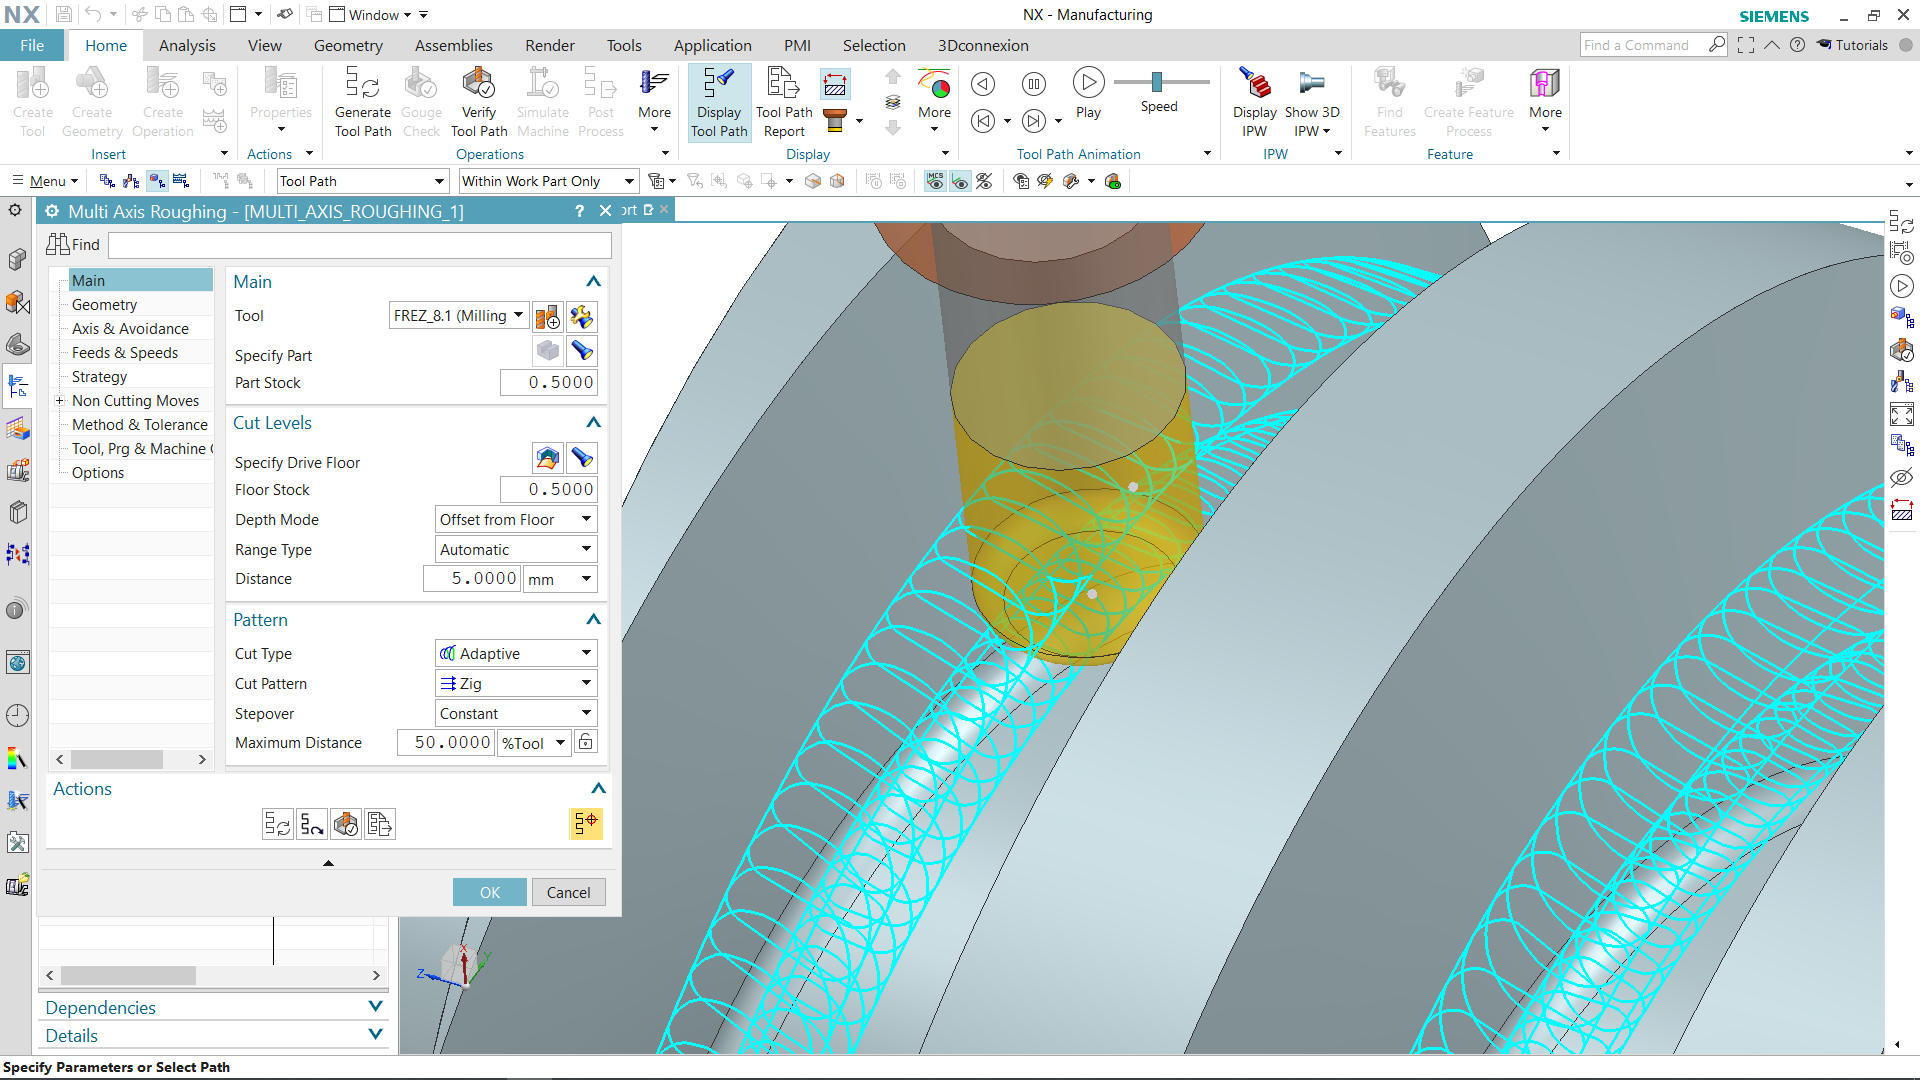Click the Part Stock value field
The width and height of the screenshot is (1920, 1080).
click(x=549, y=382)
